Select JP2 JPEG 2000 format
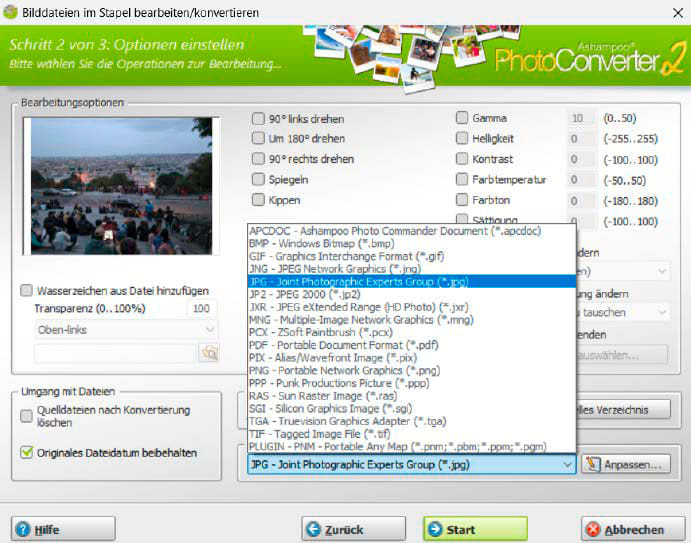Viewport: 691px width, 543px height. pos(412,294)
